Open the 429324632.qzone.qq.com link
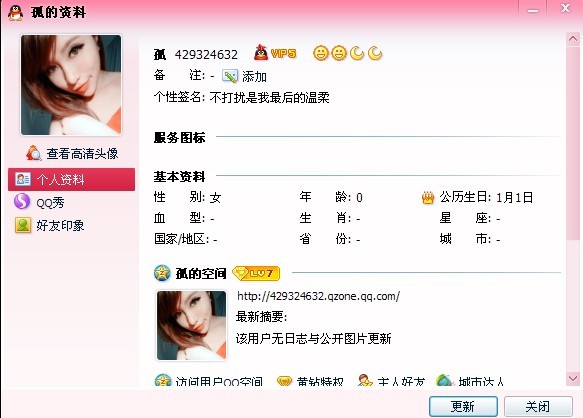583x418 pixels. point(318,296)
